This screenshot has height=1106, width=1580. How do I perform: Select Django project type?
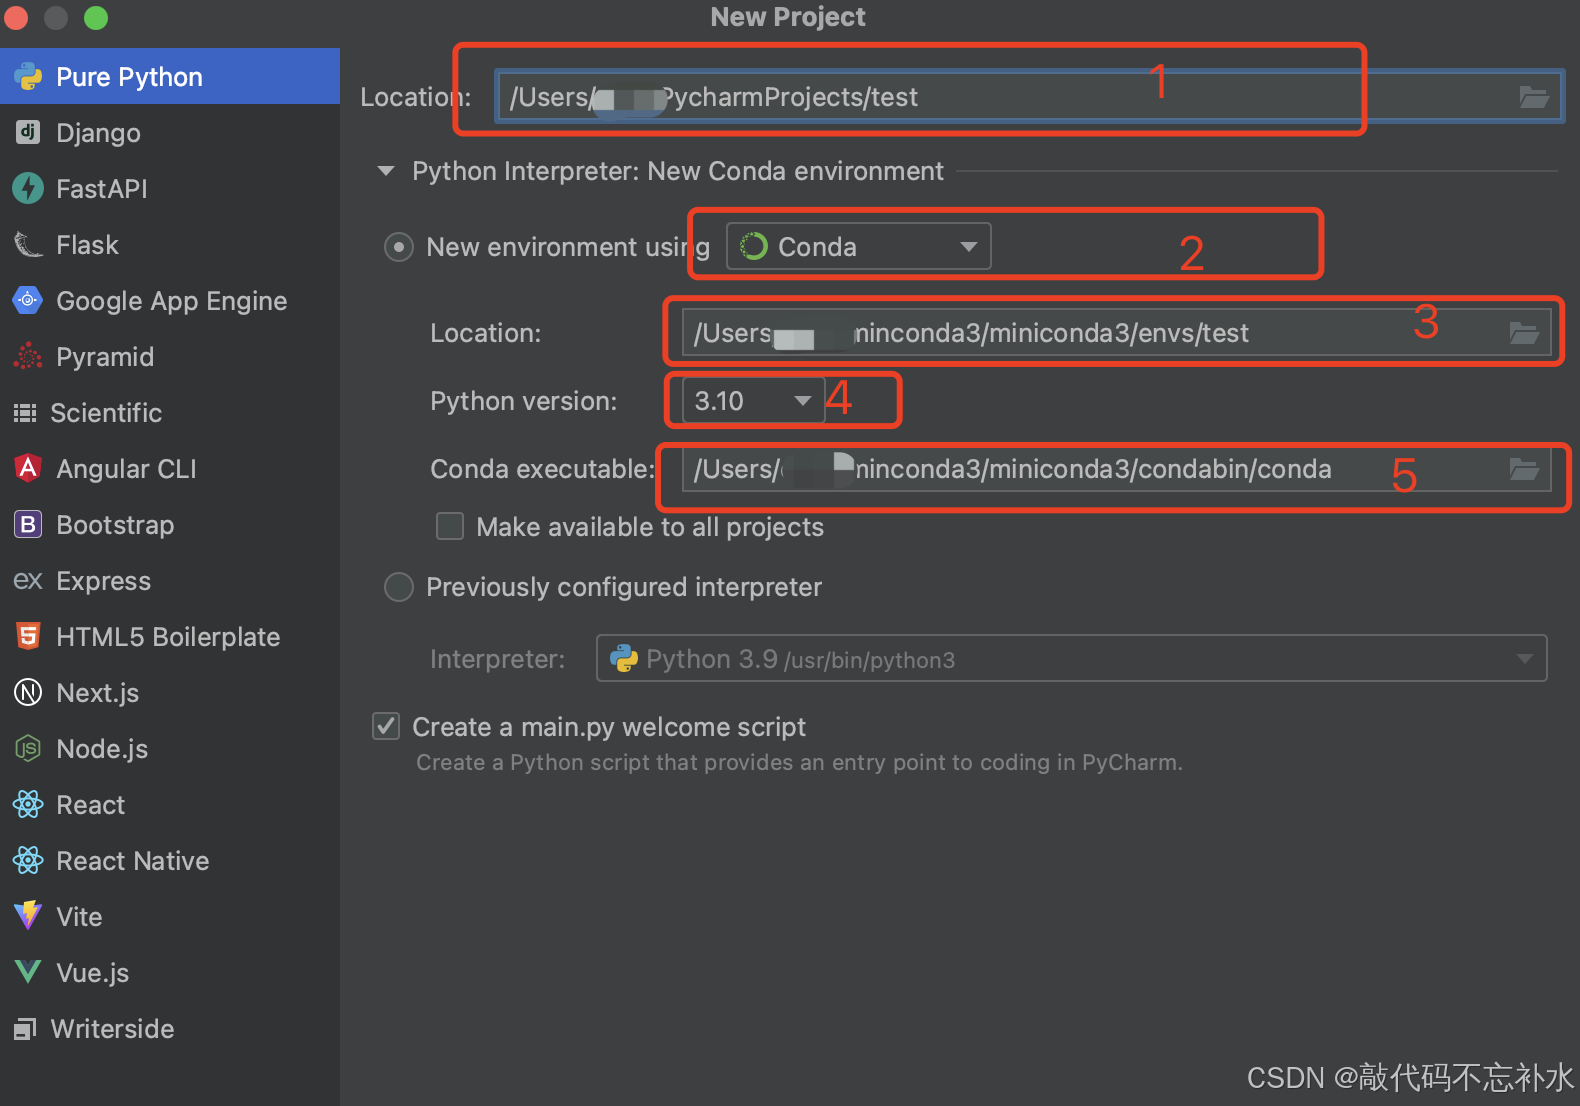click(170, 132)
